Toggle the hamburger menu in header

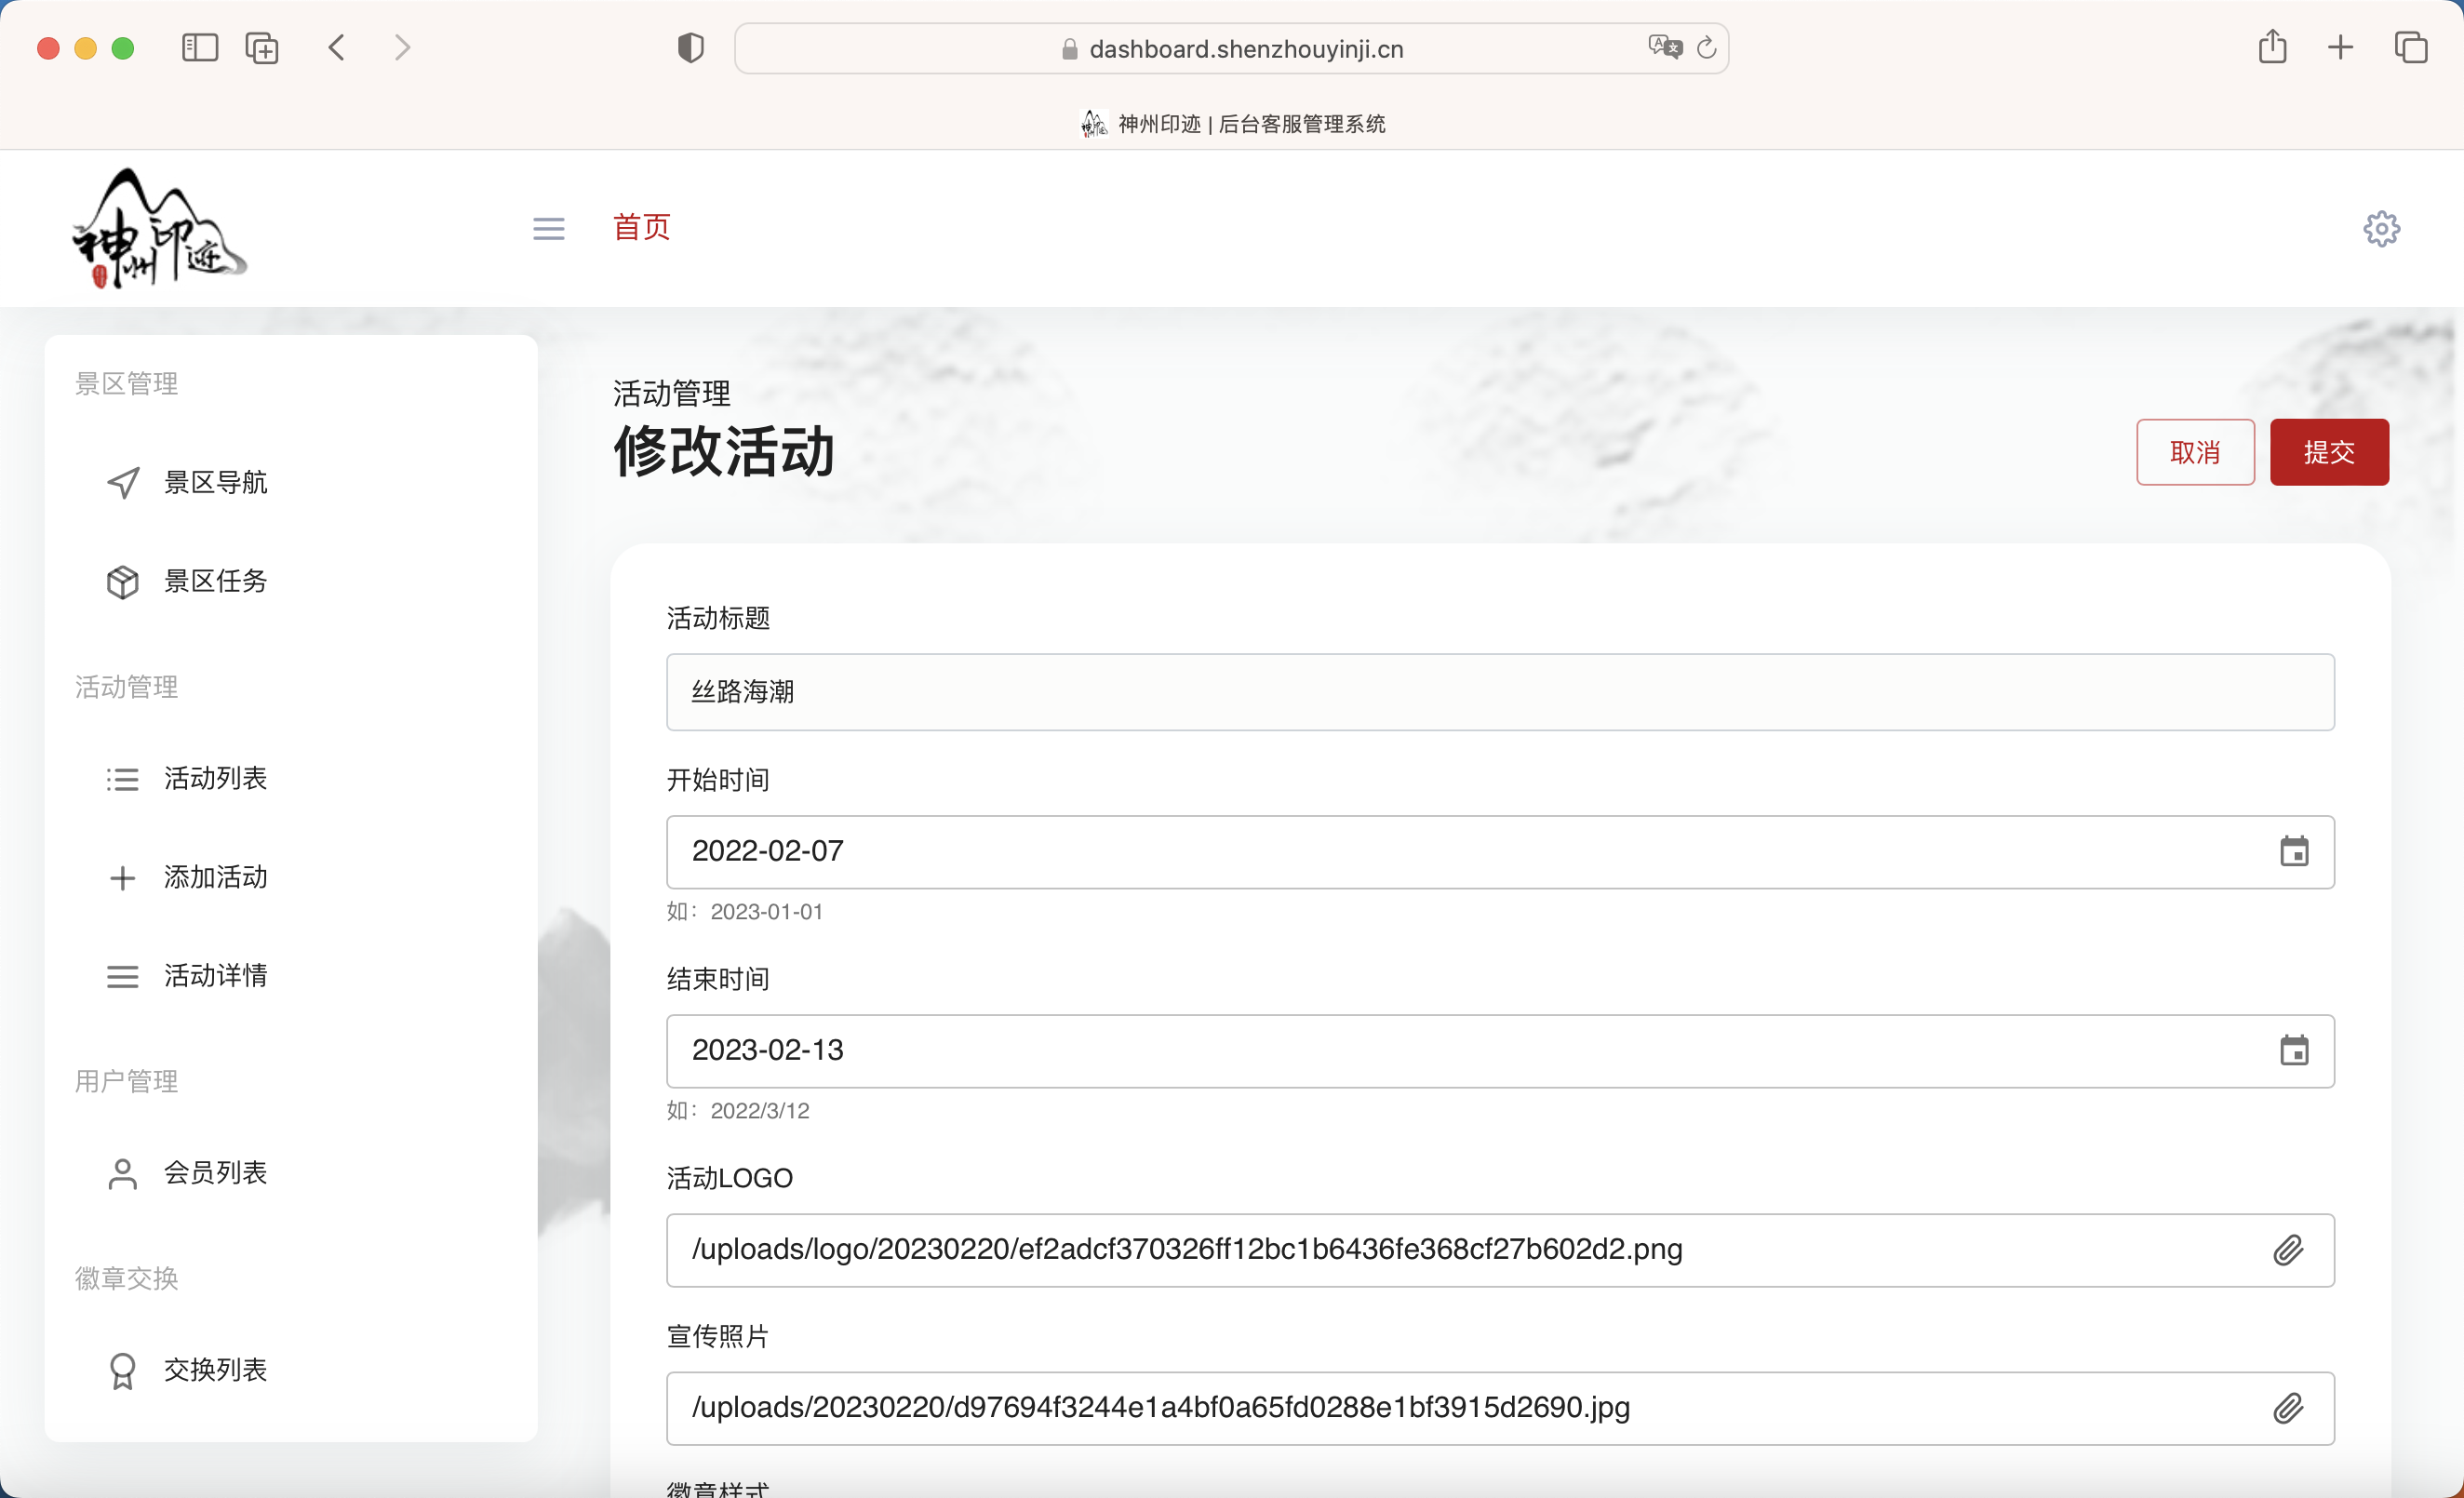pyautogui.click(x=548, y=229)
